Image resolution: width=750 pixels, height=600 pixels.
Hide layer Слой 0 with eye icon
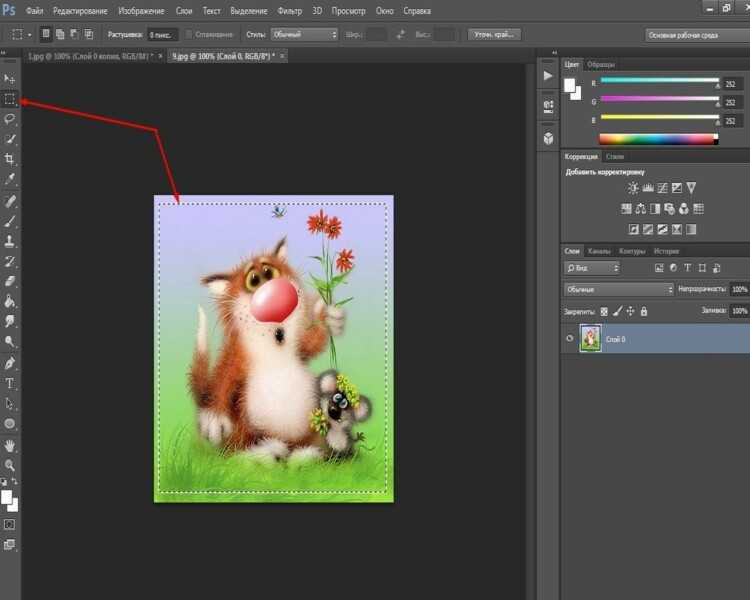coord(569,339)
